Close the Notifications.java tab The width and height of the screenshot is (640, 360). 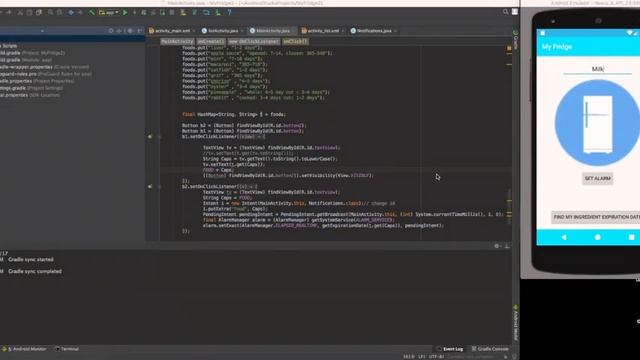coord(395,31)
